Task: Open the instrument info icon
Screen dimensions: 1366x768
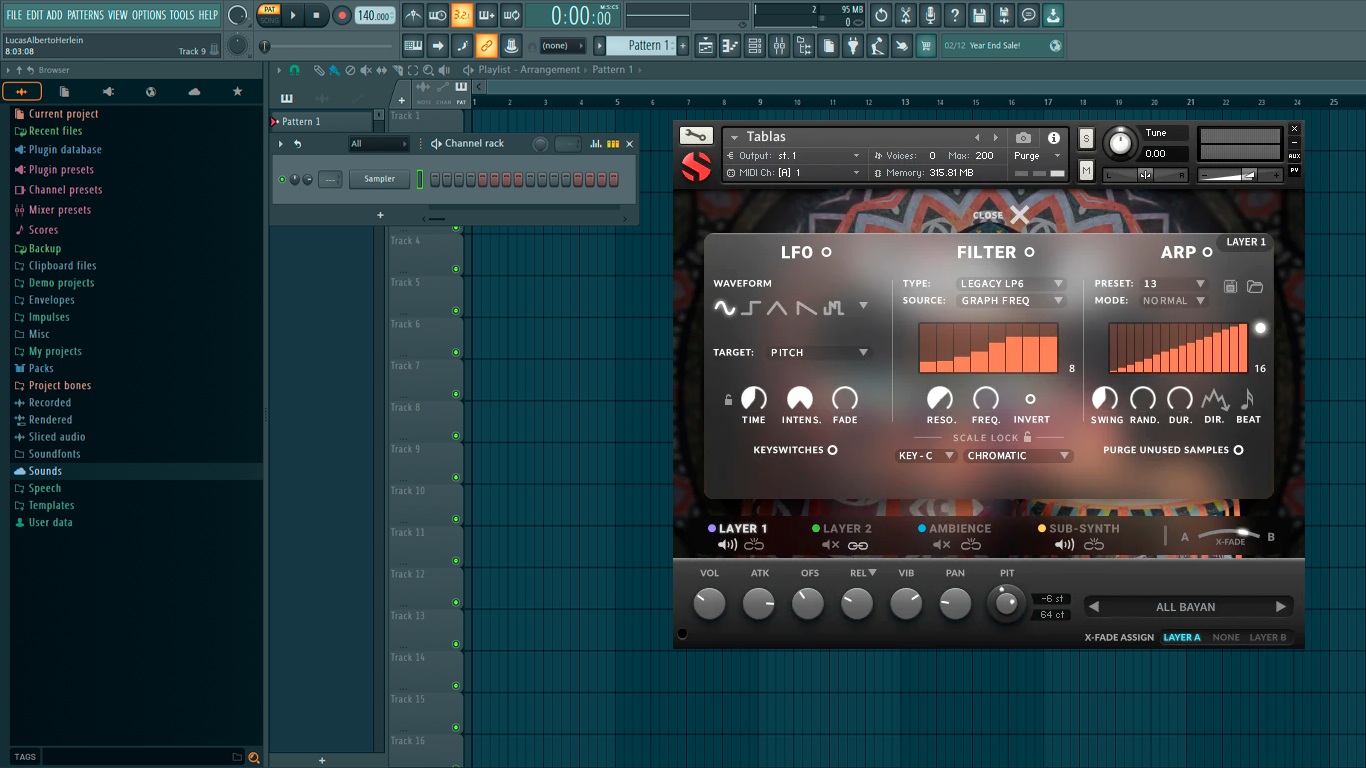Action: tap(1053, 138)
